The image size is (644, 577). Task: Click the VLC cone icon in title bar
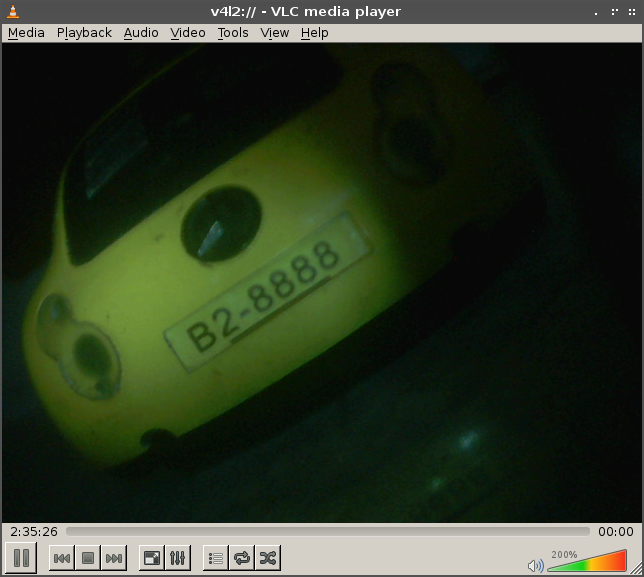(x=13, y=11)
